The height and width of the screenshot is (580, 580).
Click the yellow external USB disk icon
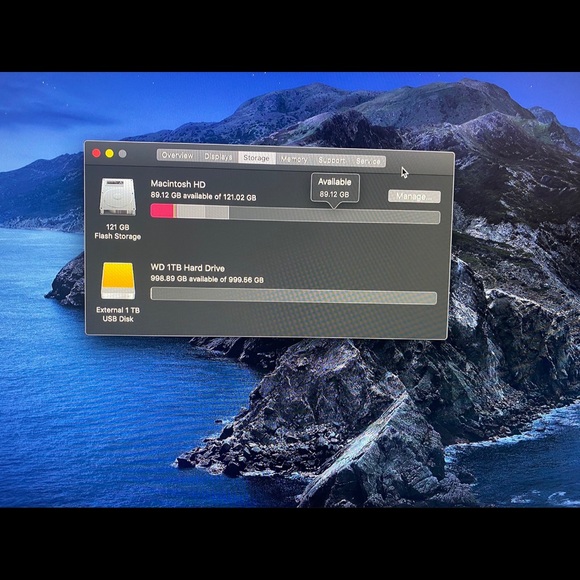click(x=118, y=280)
